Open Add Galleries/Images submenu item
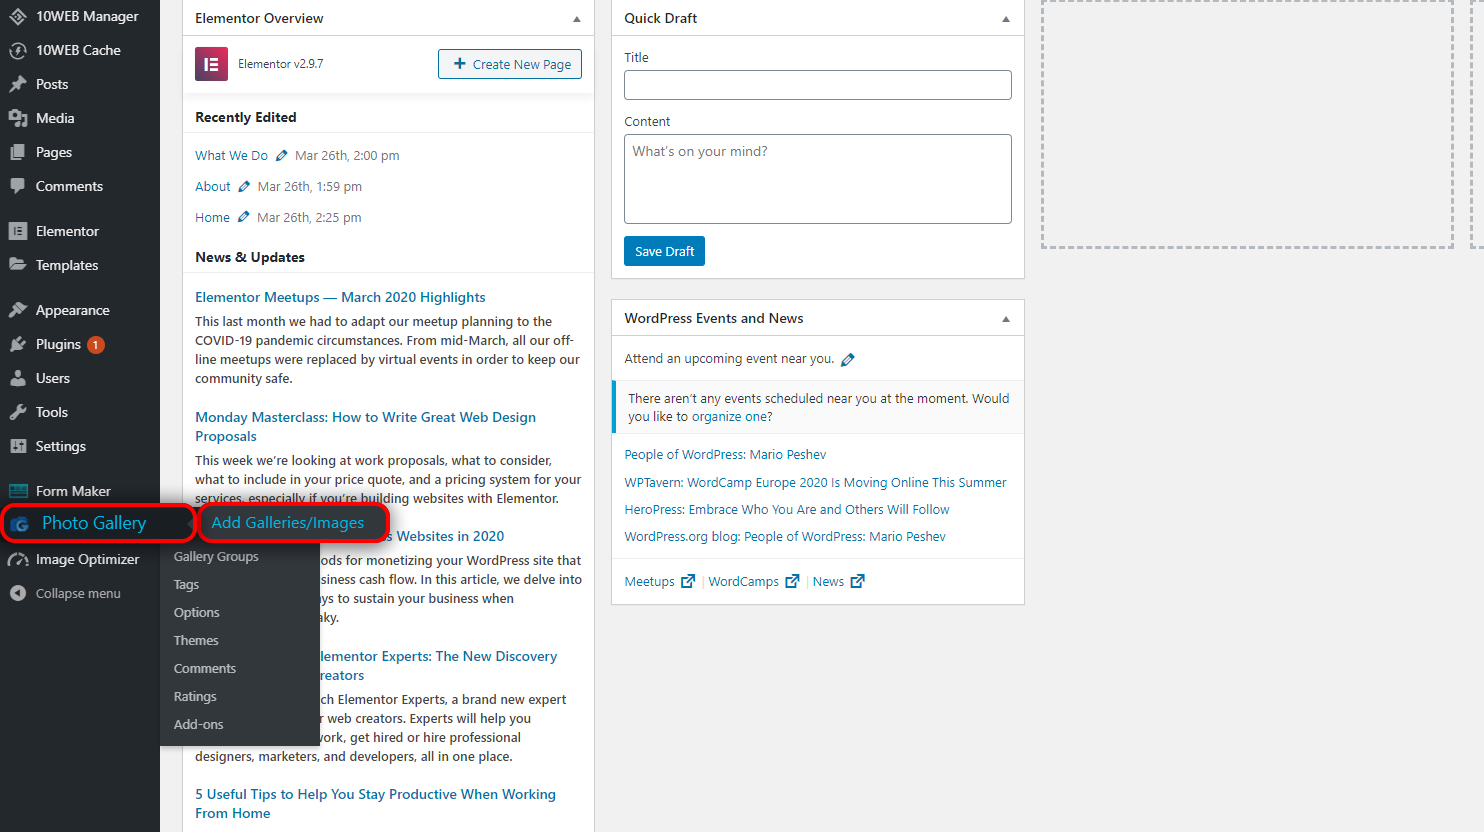The height and width of the screenshot is (832, 1484). (288, 523)
